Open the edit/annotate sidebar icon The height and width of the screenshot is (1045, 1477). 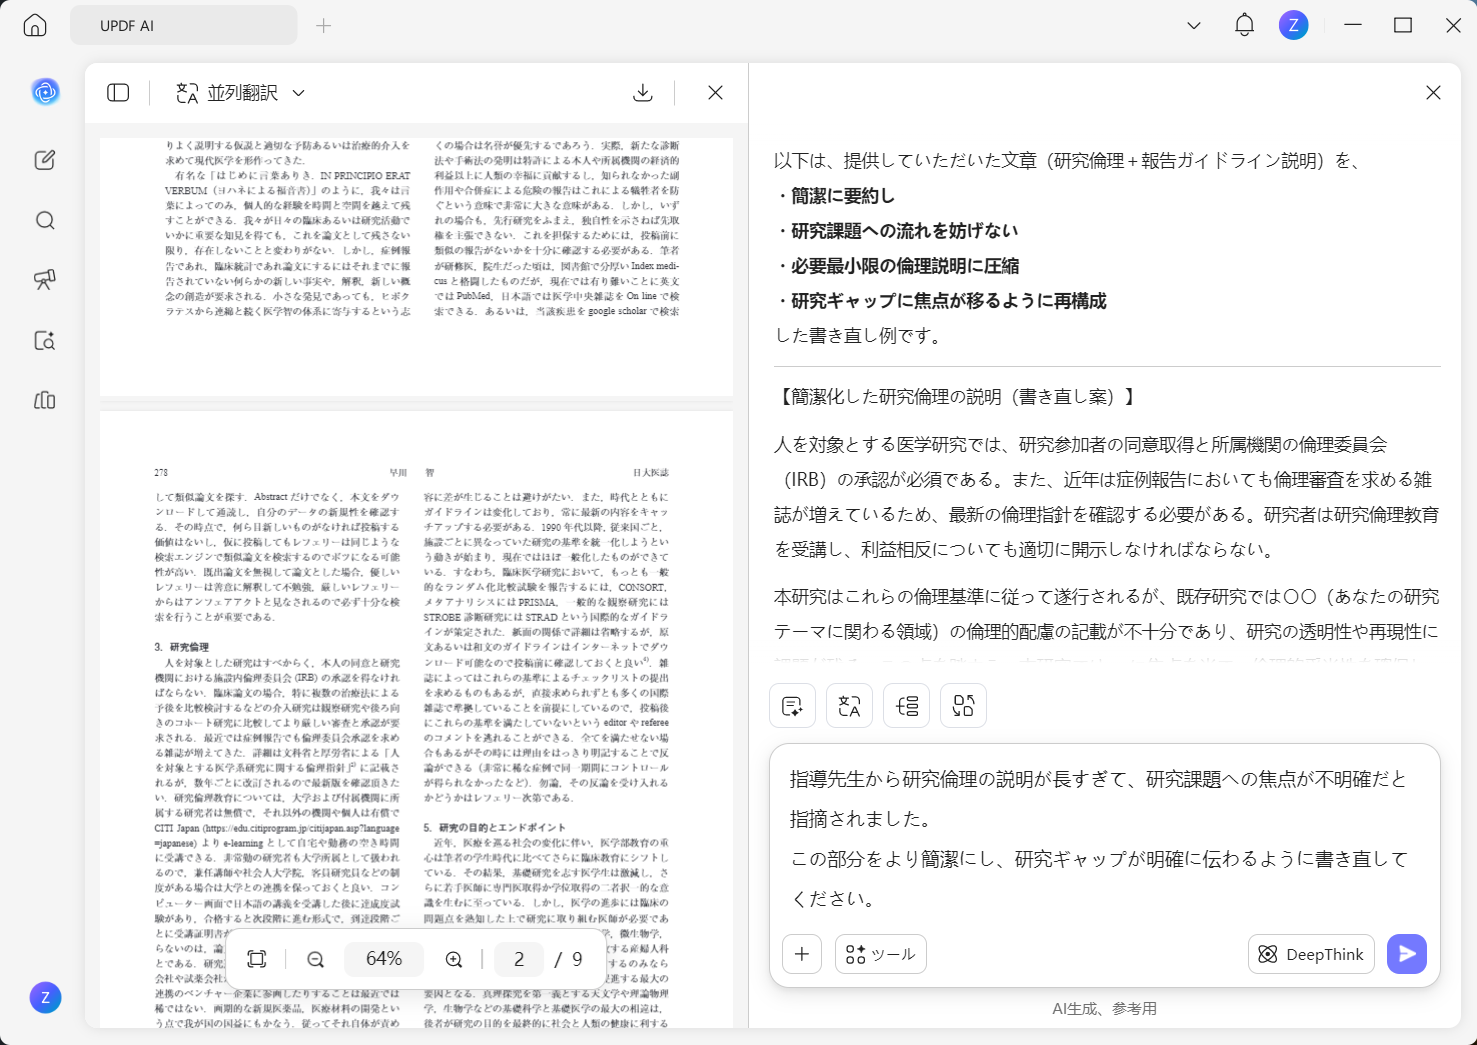point(45,160)
